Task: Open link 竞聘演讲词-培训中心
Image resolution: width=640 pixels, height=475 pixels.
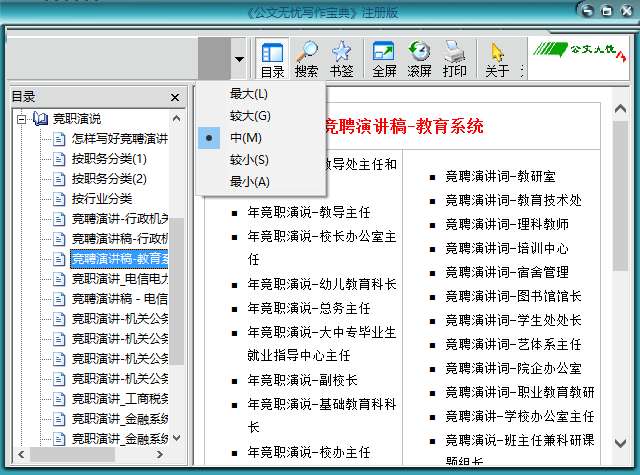Action: (x=507, y=248)
